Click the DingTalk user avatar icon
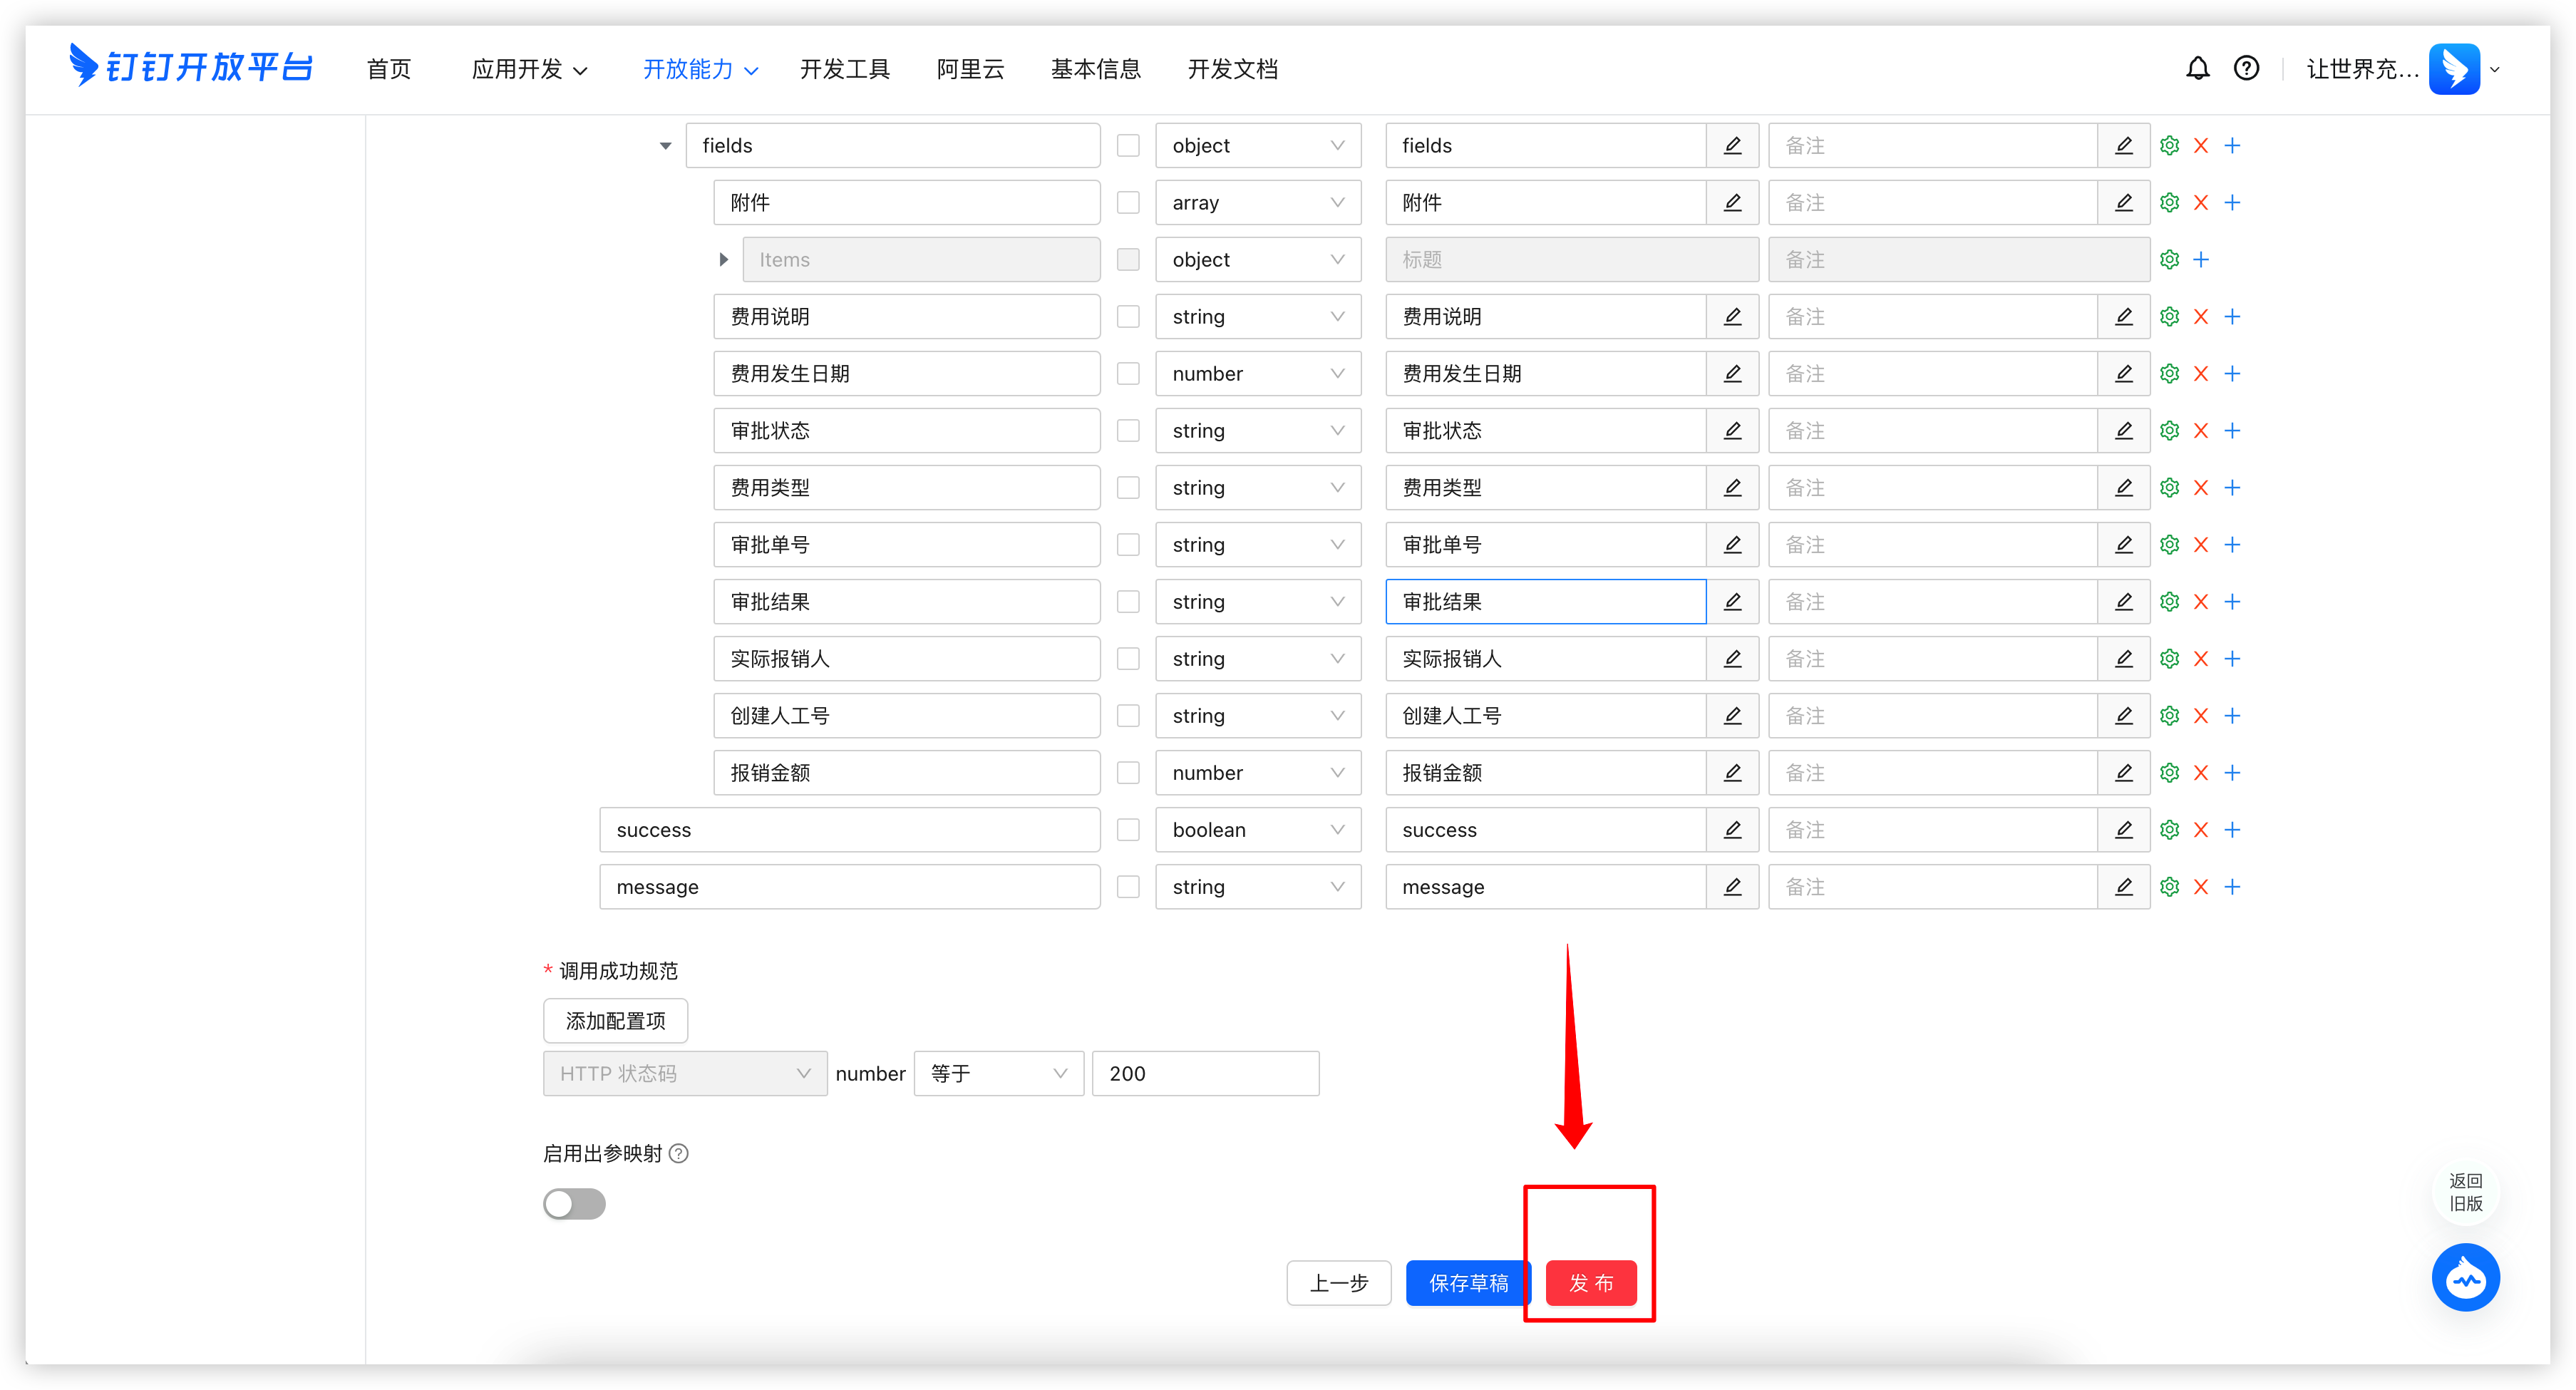The width and height of the screenshot is (2576, 1390). (x=2454, y=69)
